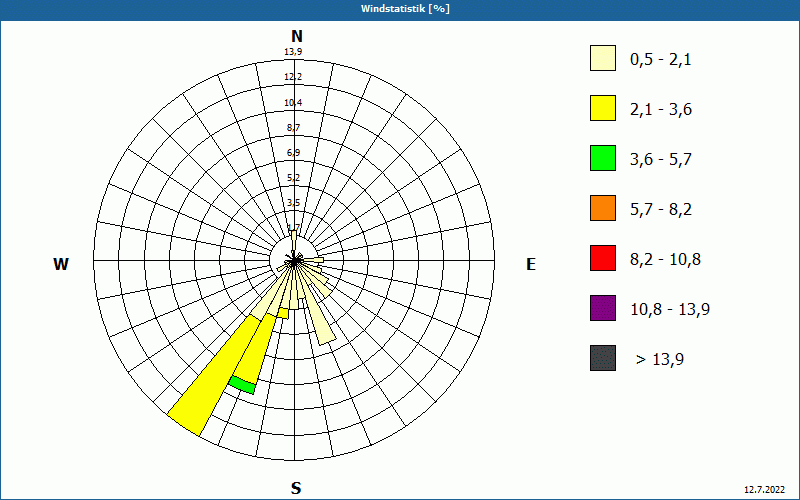Click the 6,9 radial axis value
Image resolution: width=800 pixels, height=500 pixels.
[x=293, y=153]
